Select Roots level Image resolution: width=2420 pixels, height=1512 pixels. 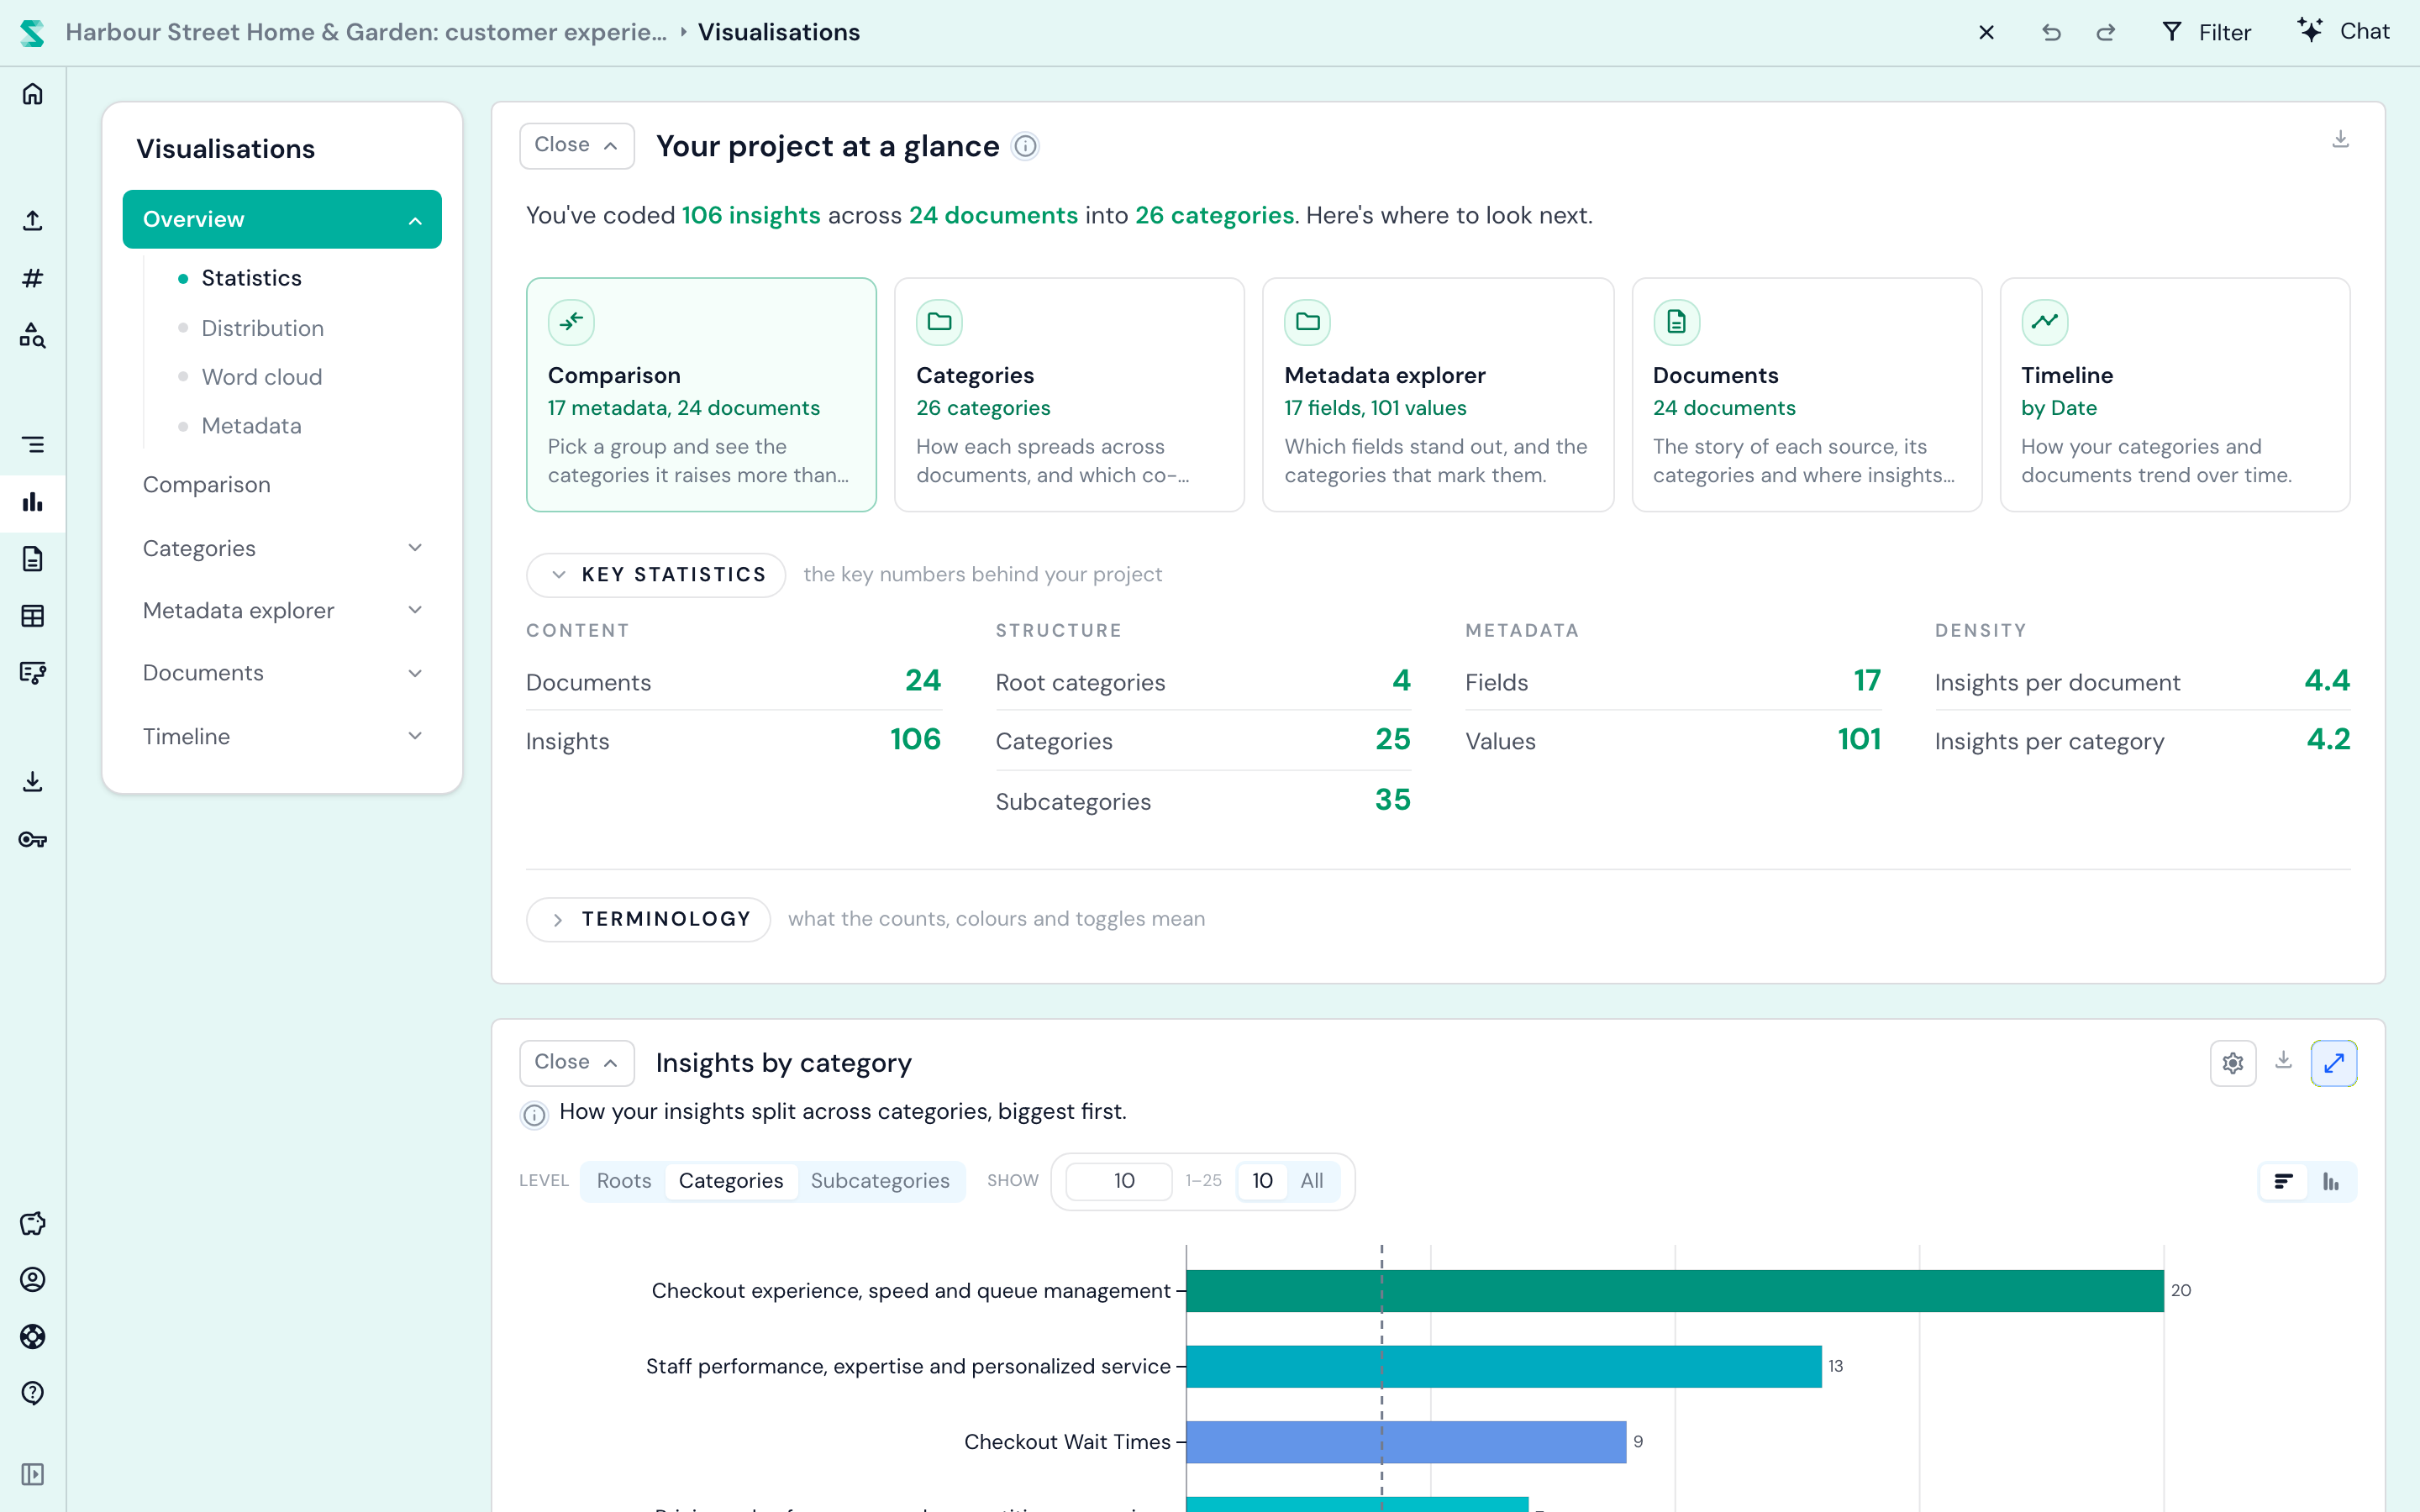pyautogui.click(x=624, y=1181)
